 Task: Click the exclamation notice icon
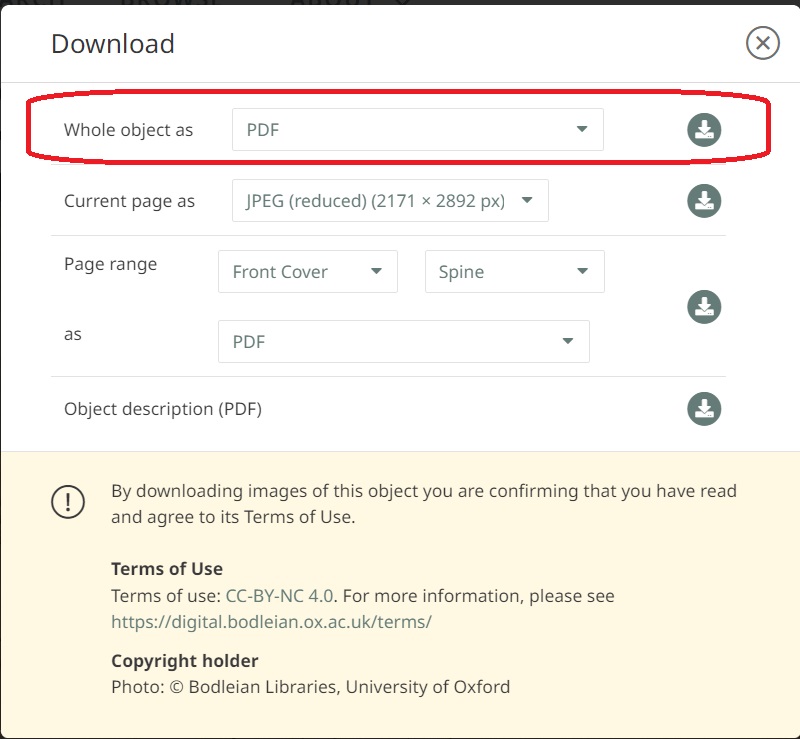coord(68,502)
